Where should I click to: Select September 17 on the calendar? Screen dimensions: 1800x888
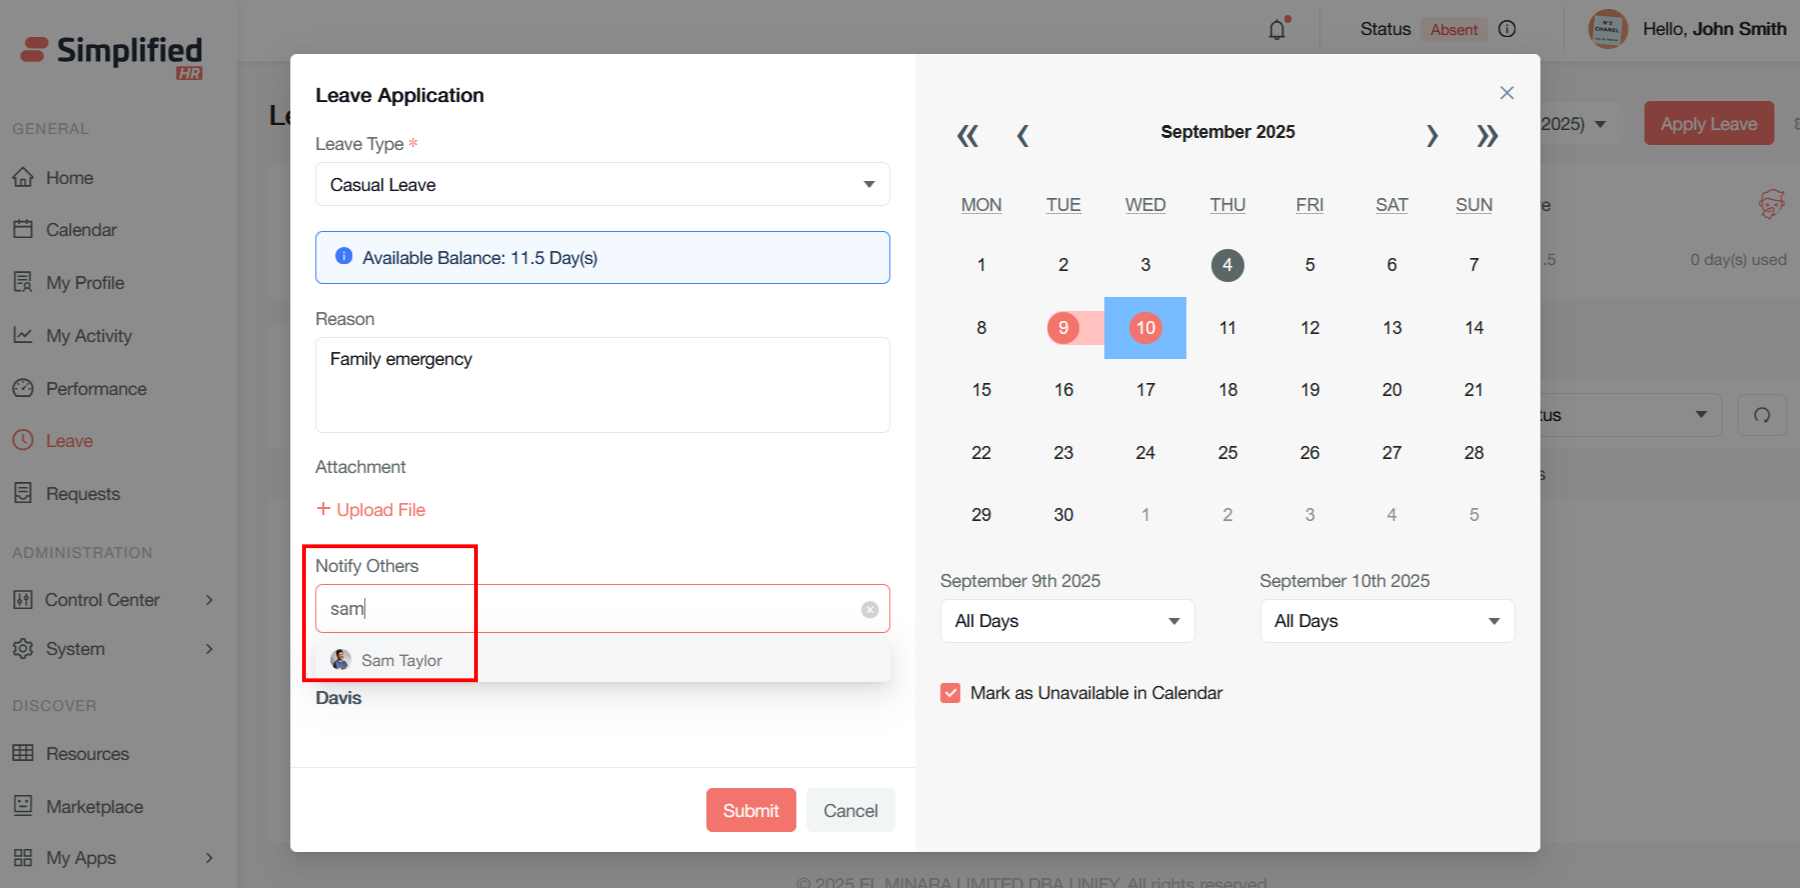(1145, 390)
